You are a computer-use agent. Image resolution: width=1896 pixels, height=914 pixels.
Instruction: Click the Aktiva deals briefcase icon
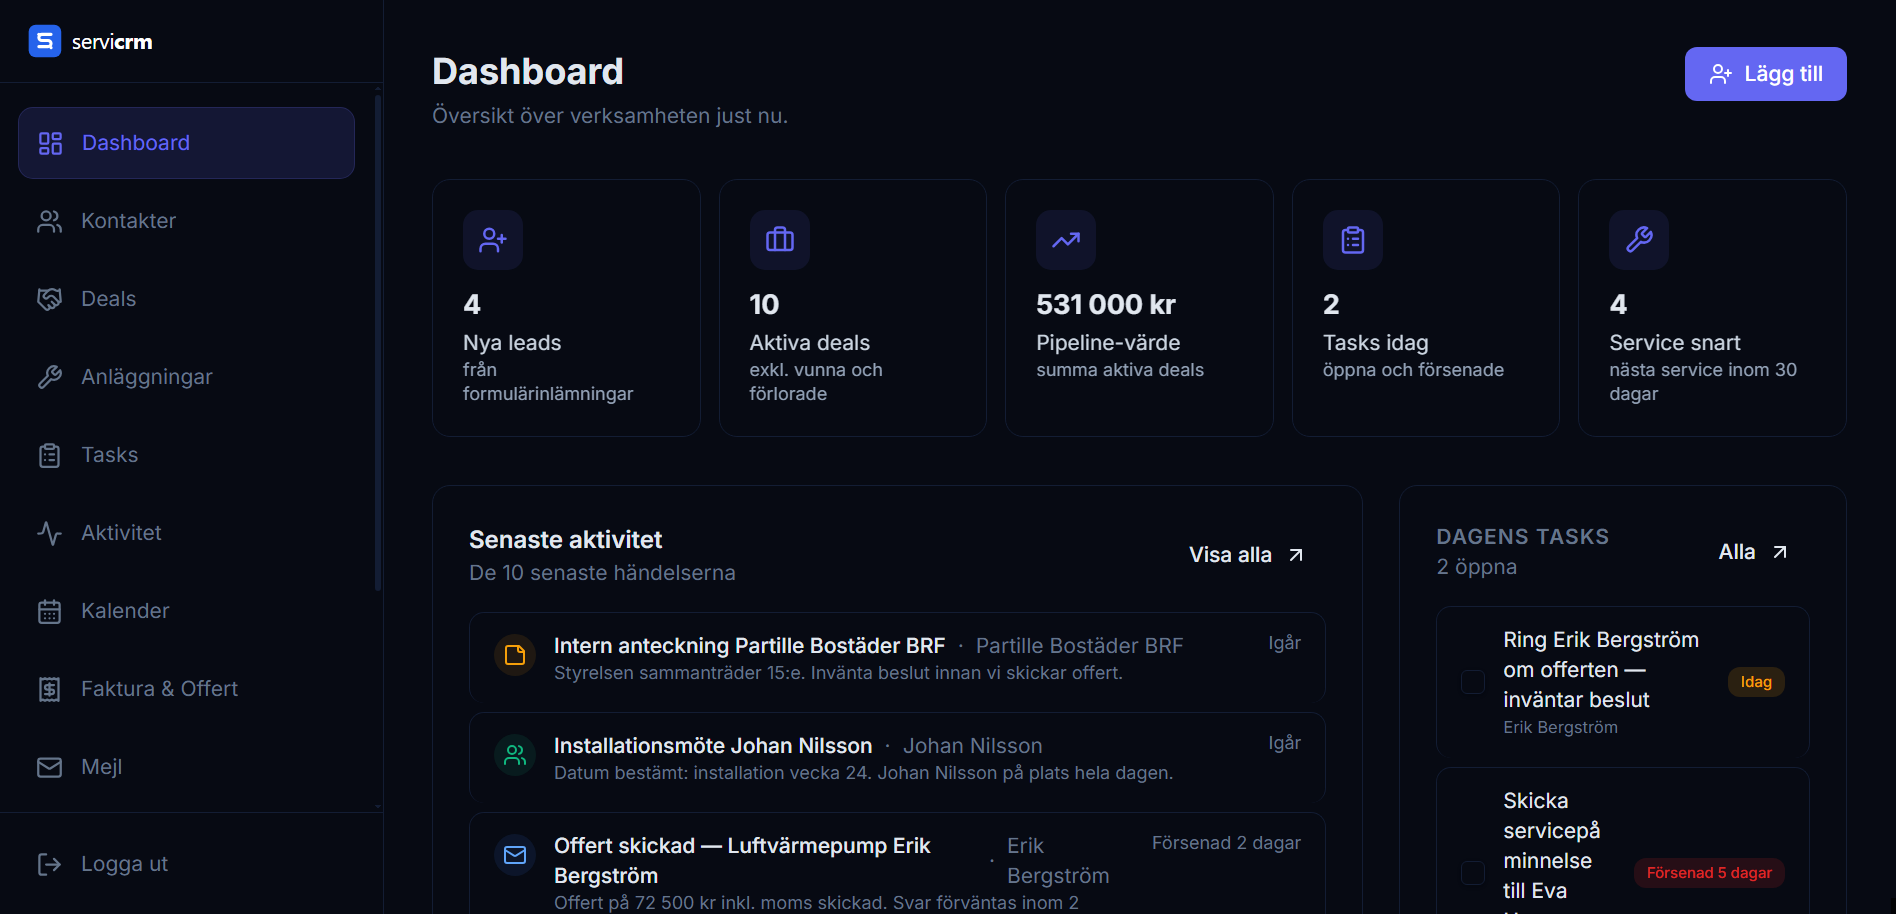(x=780, y=240)
